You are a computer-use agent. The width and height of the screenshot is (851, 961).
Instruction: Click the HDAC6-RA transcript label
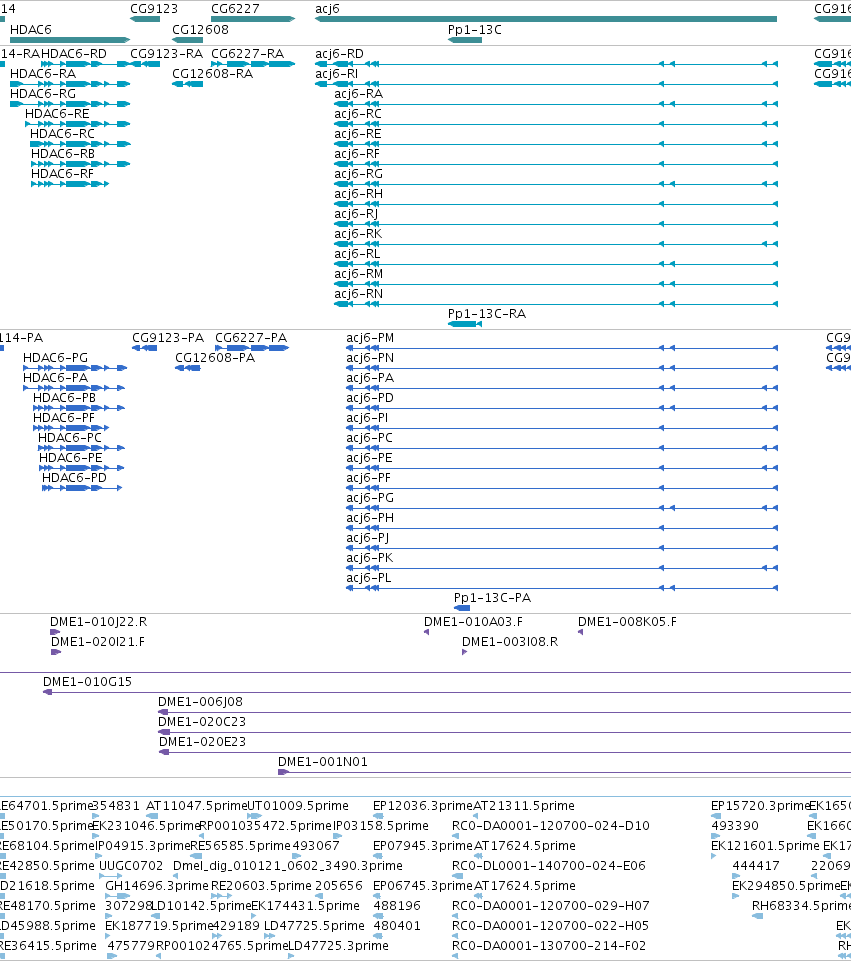coord(43,74)
